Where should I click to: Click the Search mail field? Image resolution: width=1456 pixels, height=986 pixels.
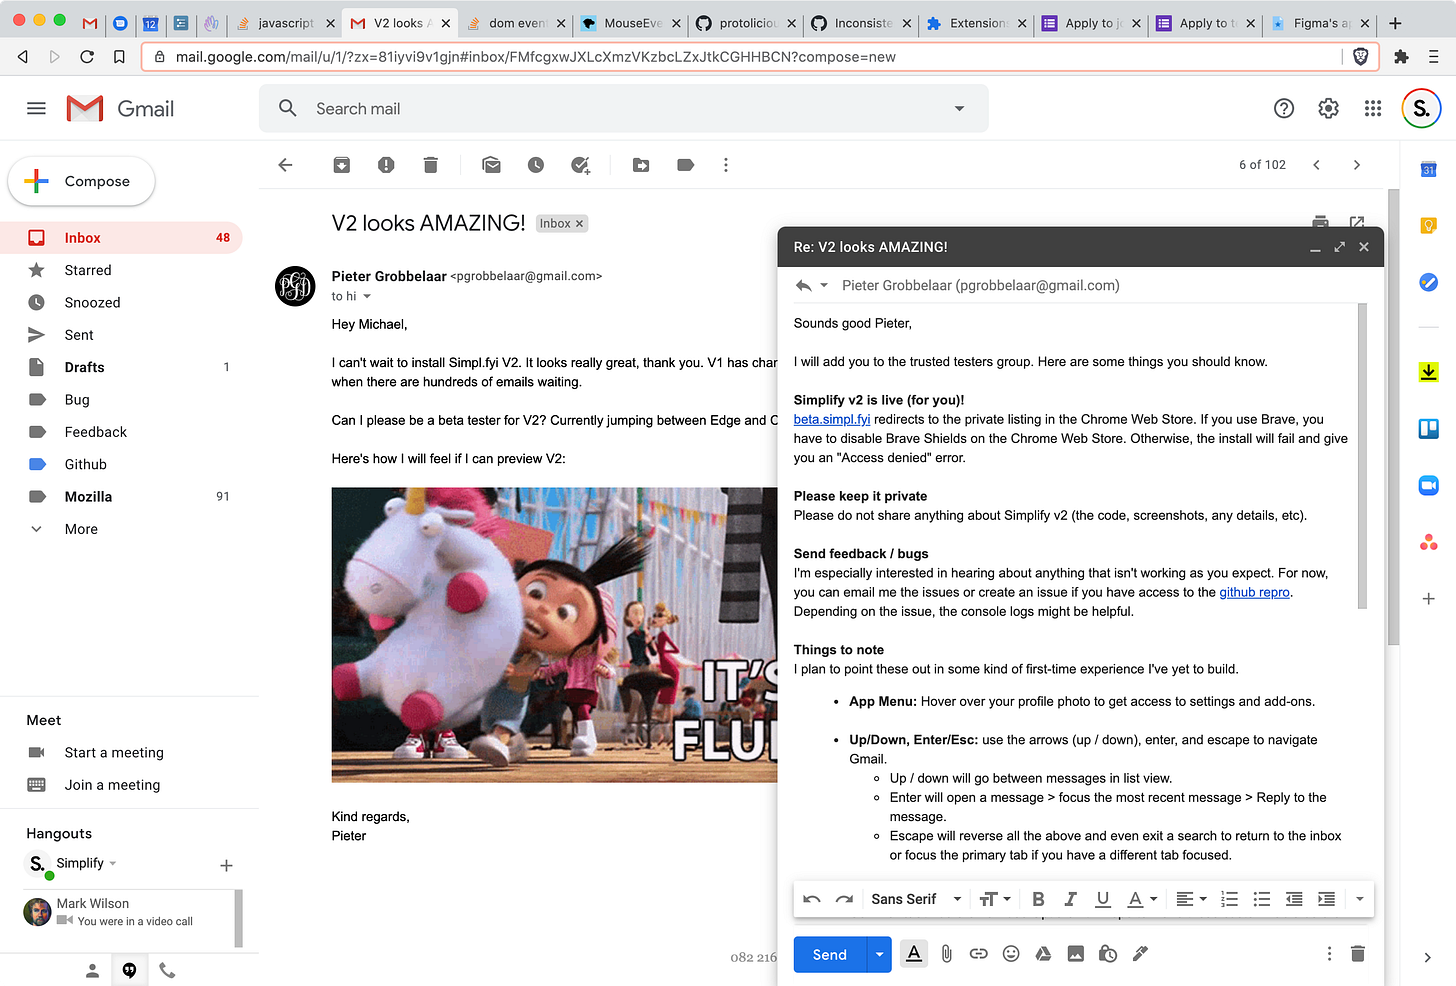625,108
